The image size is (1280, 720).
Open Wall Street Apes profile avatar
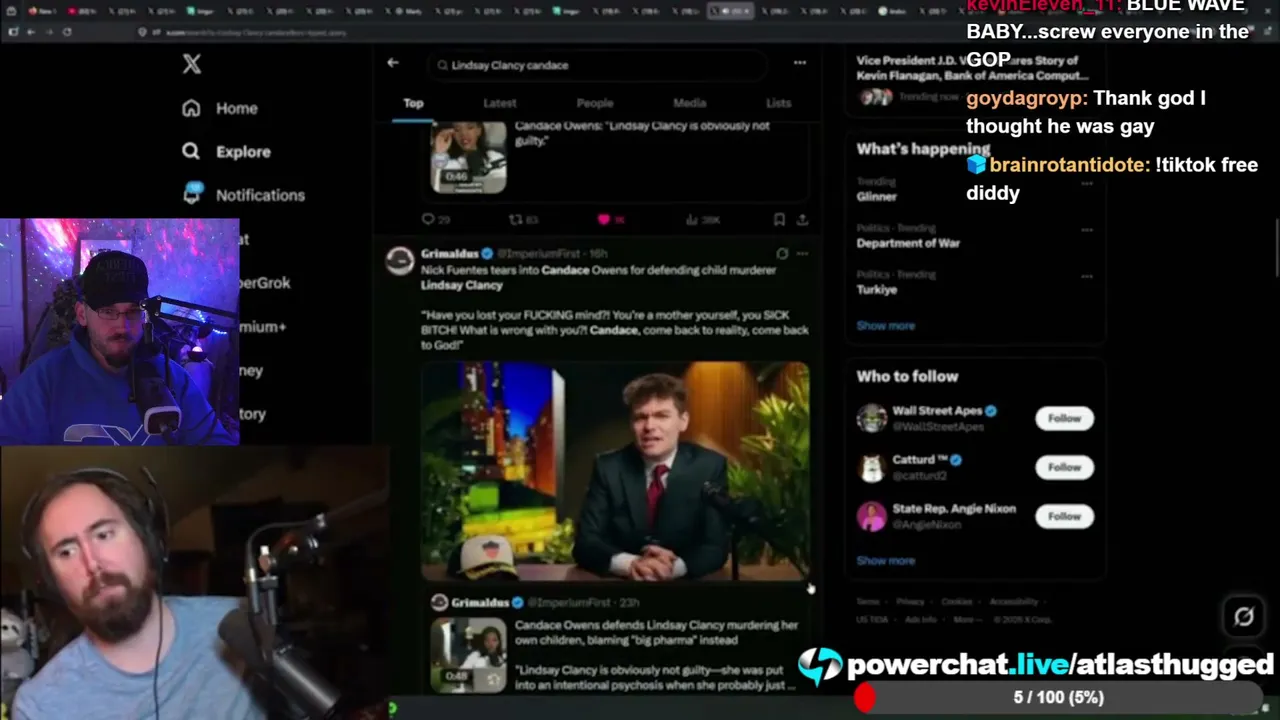[872, 418]
